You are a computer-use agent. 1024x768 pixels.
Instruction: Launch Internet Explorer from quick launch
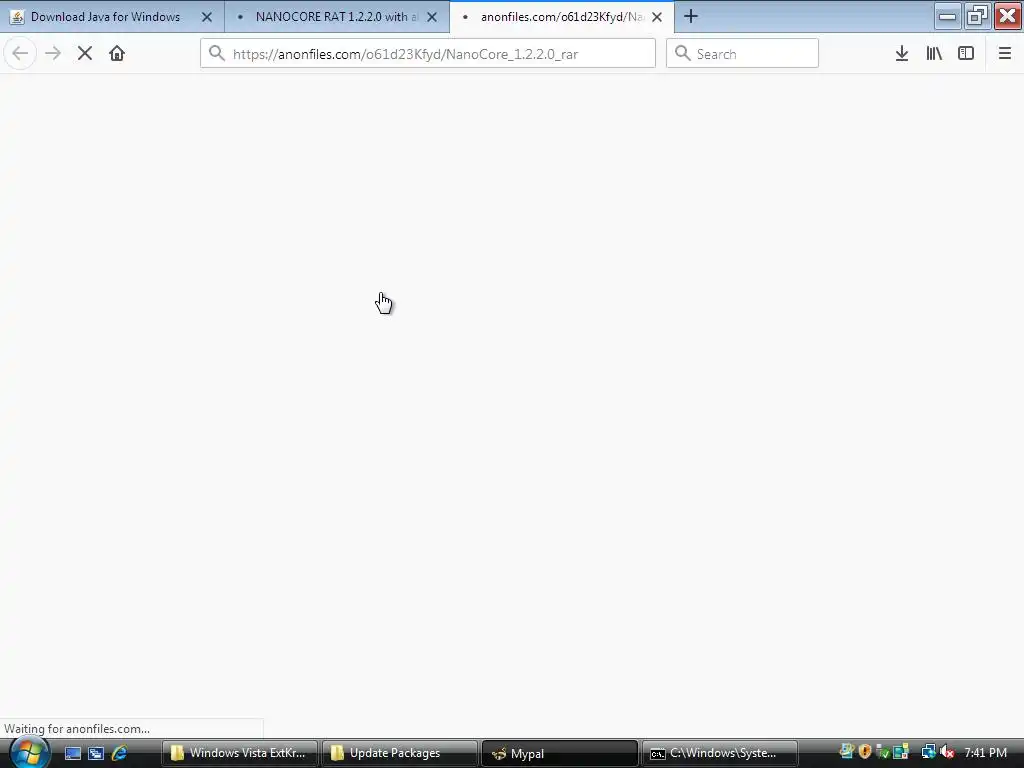(120, 753)
